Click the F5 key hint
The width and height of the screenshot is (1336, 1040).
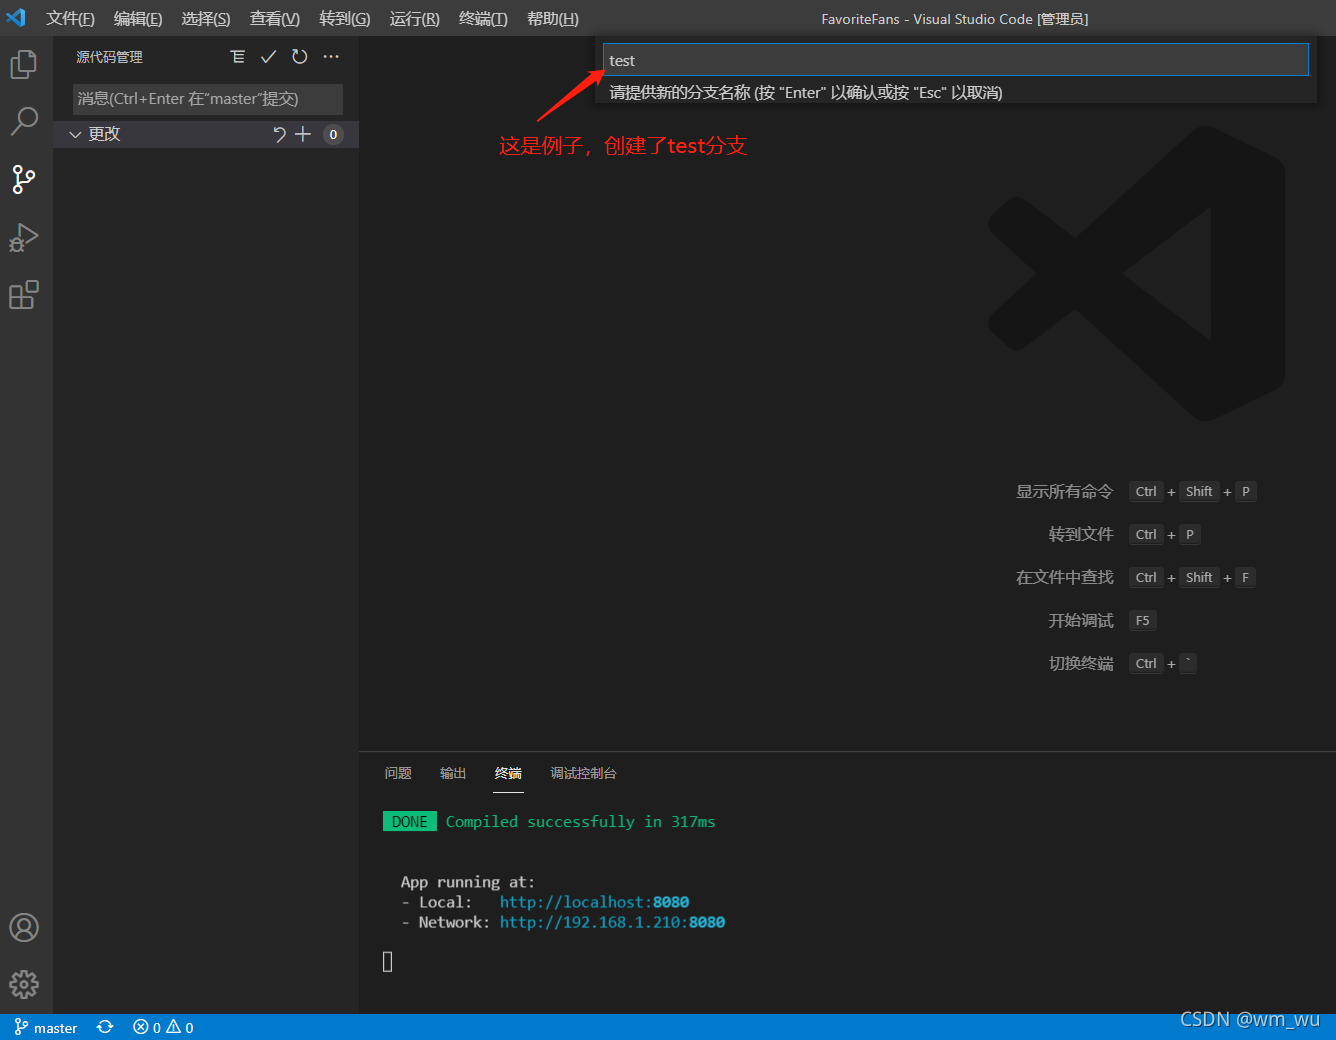(1142, 620)
